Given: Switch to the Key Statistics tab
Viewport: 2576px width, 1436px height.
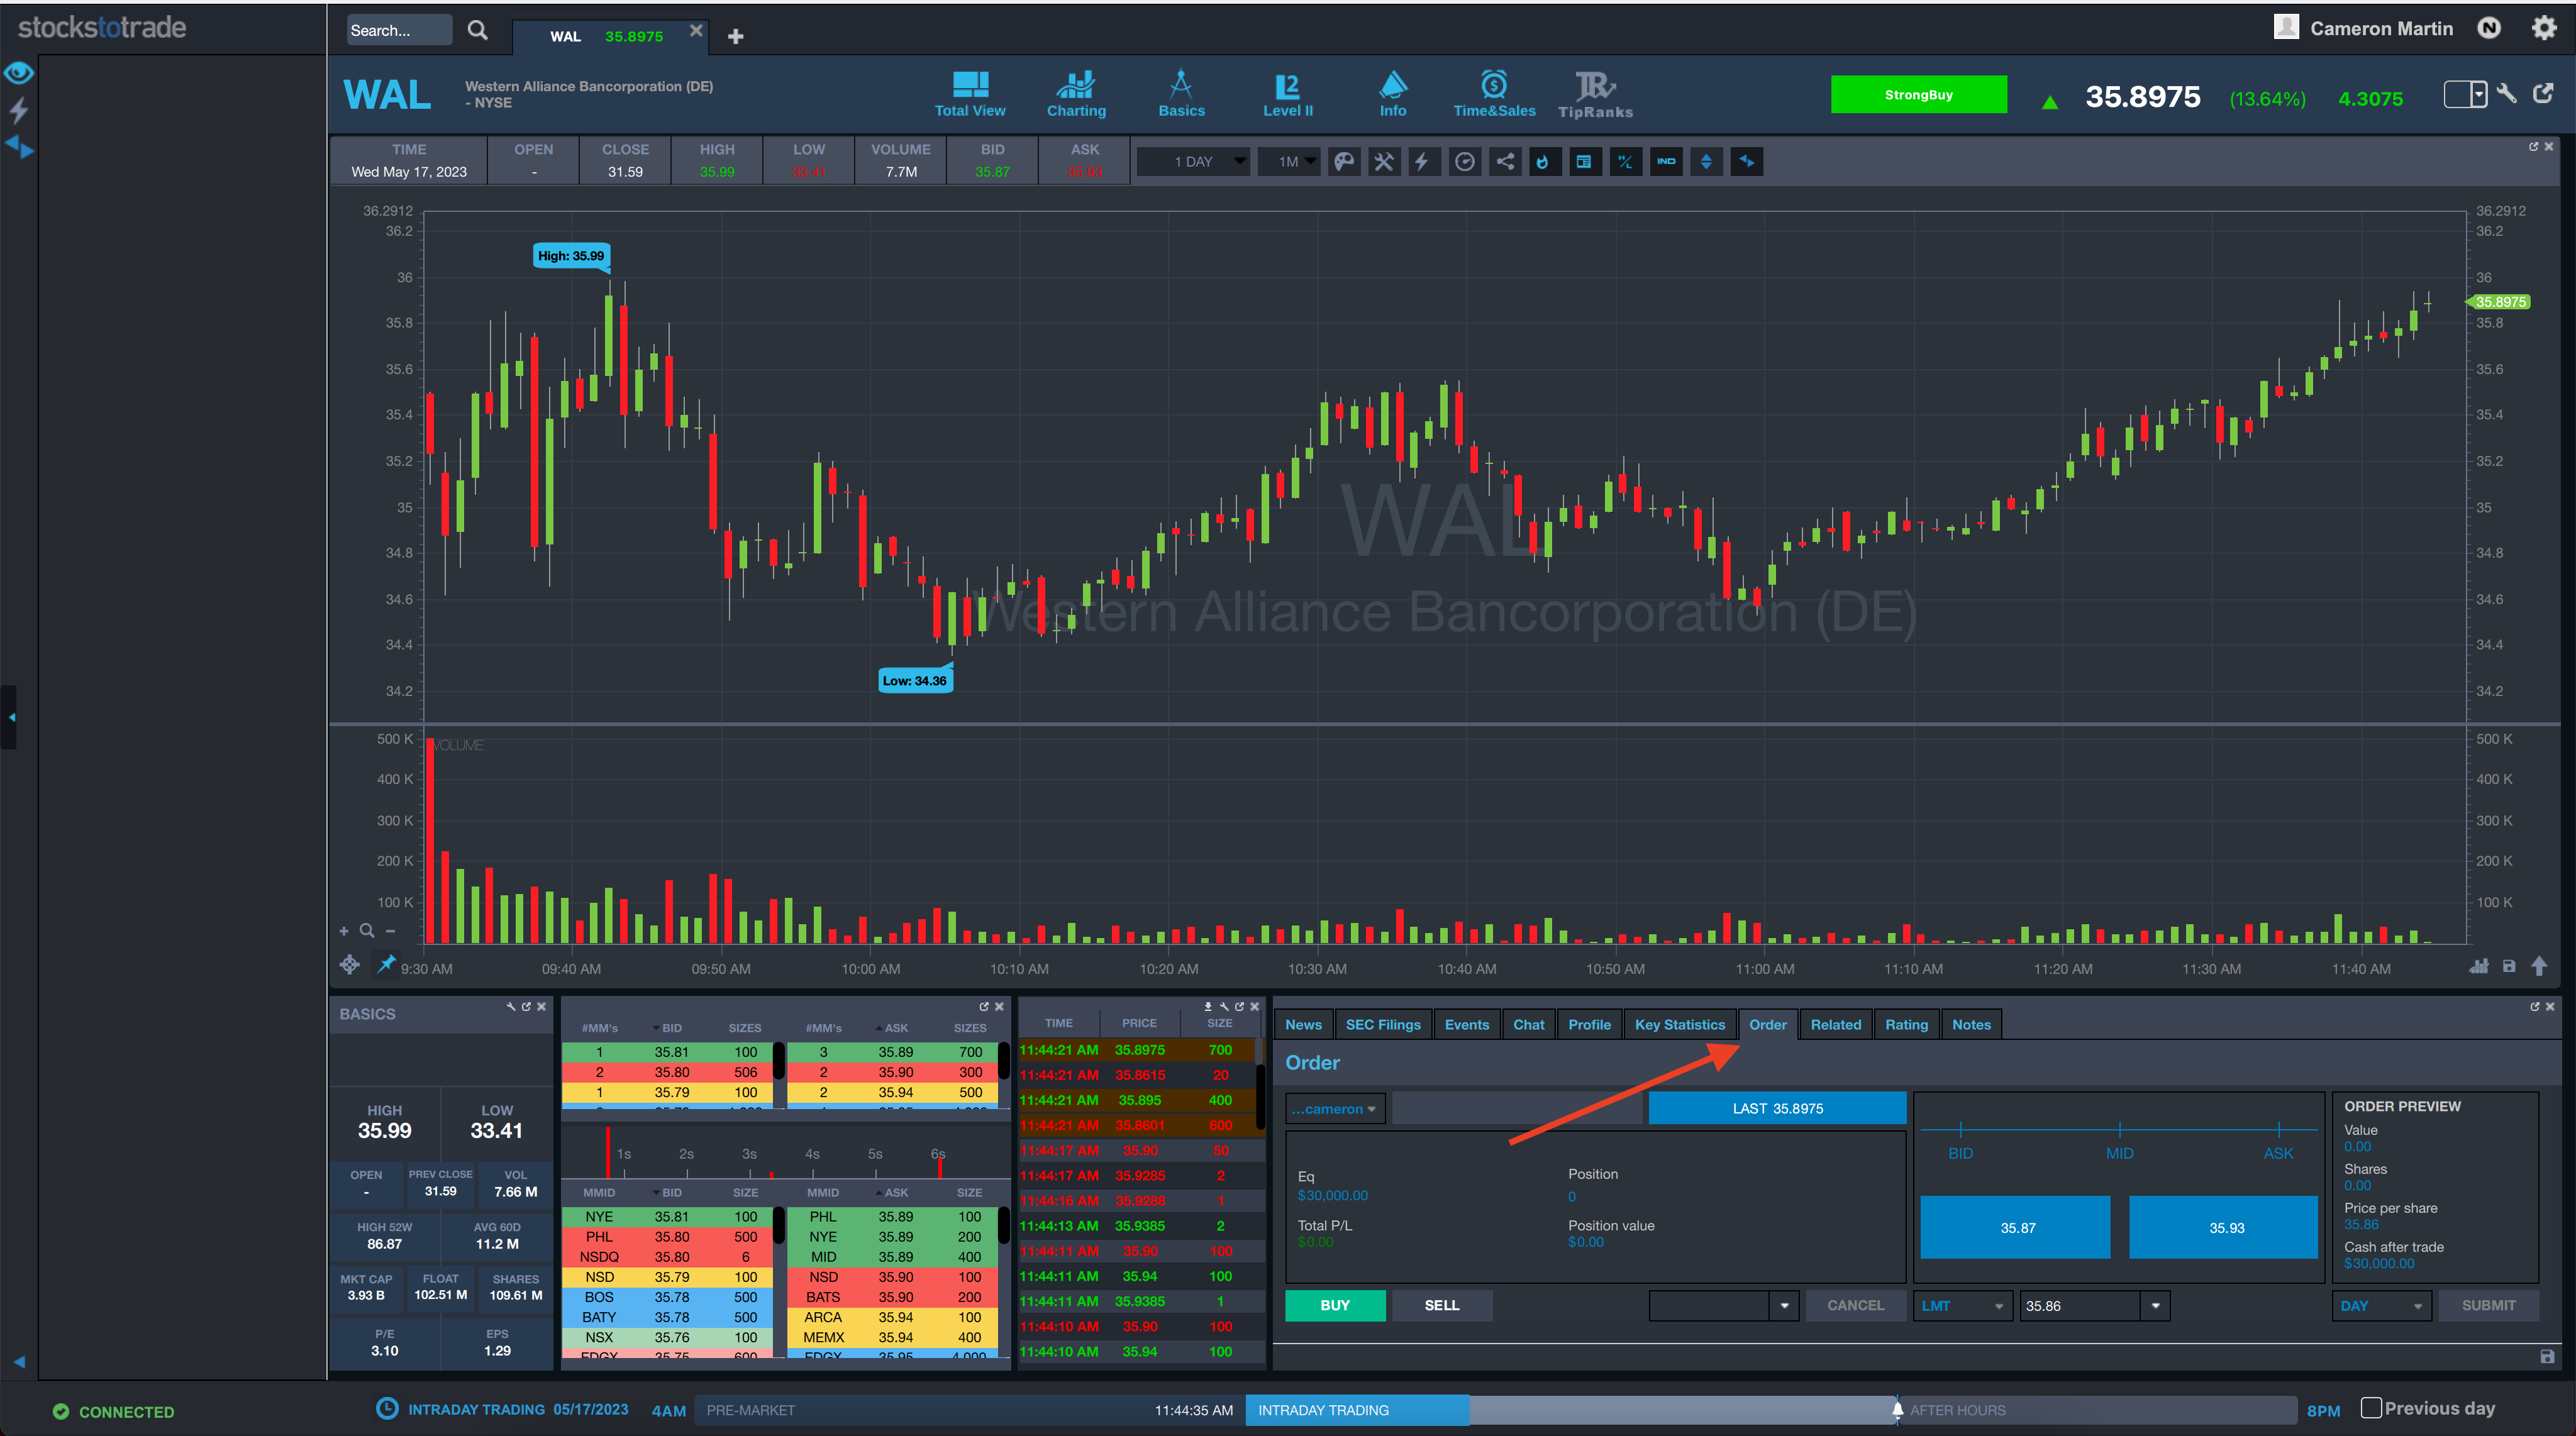Looking at the screenshot, I should [x=1680, y=1025].
